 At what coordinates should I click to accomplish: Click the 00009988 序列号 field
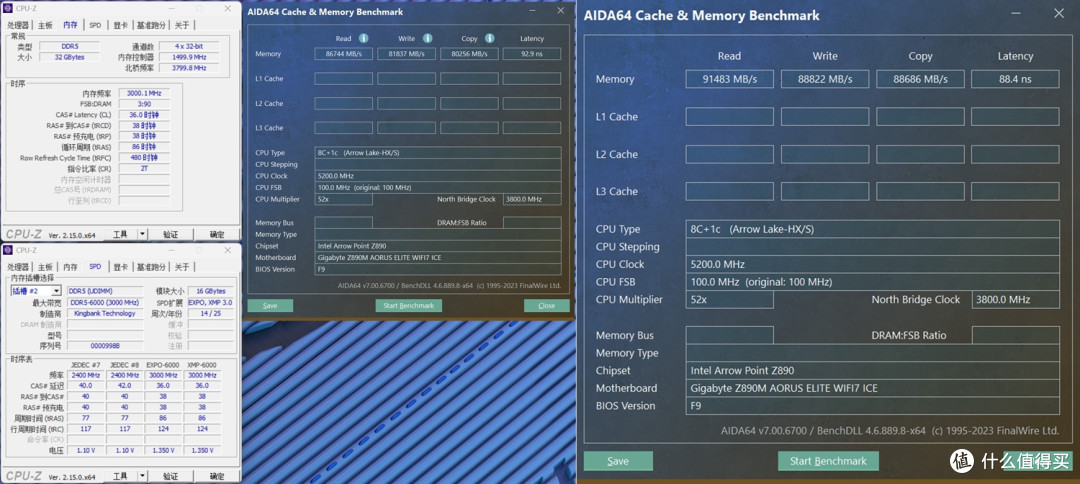(105, 346)
